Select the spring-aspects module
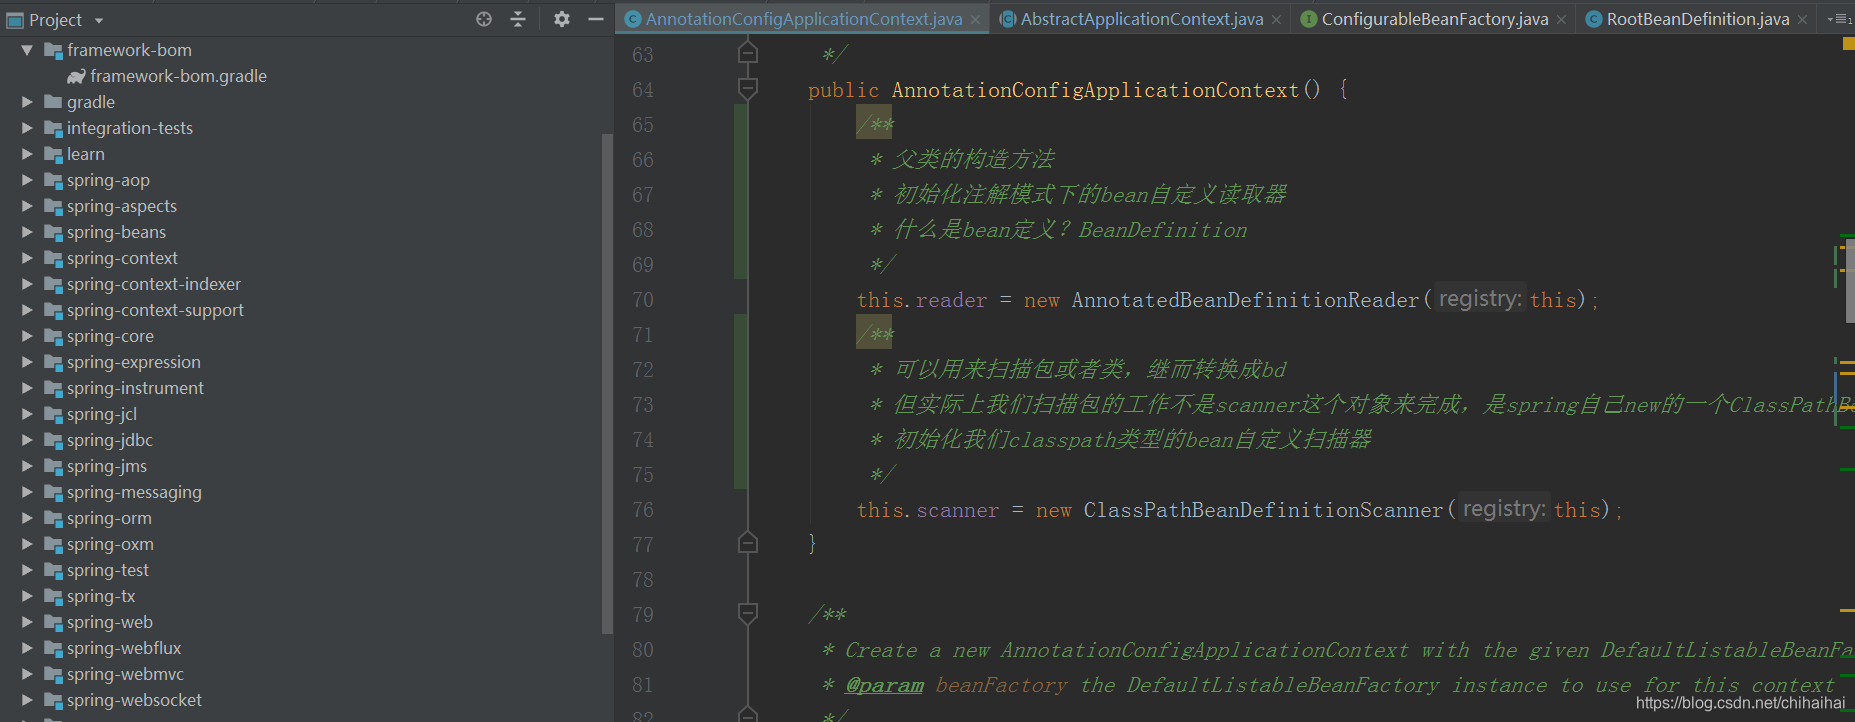Screen dimensions: 1855x722 pos(122,206)
